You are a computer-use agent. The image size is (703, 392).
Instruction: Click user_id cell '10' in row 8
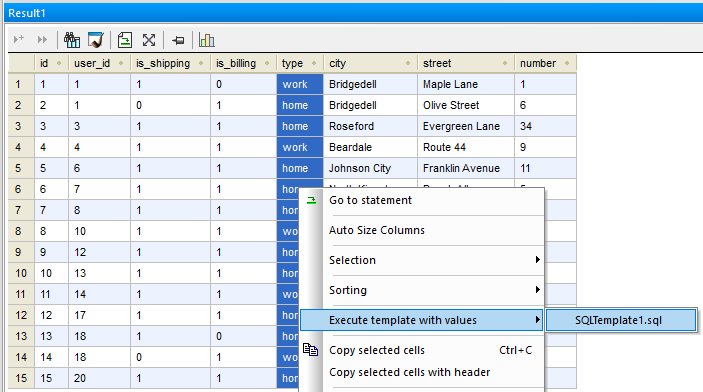[100, 231]
